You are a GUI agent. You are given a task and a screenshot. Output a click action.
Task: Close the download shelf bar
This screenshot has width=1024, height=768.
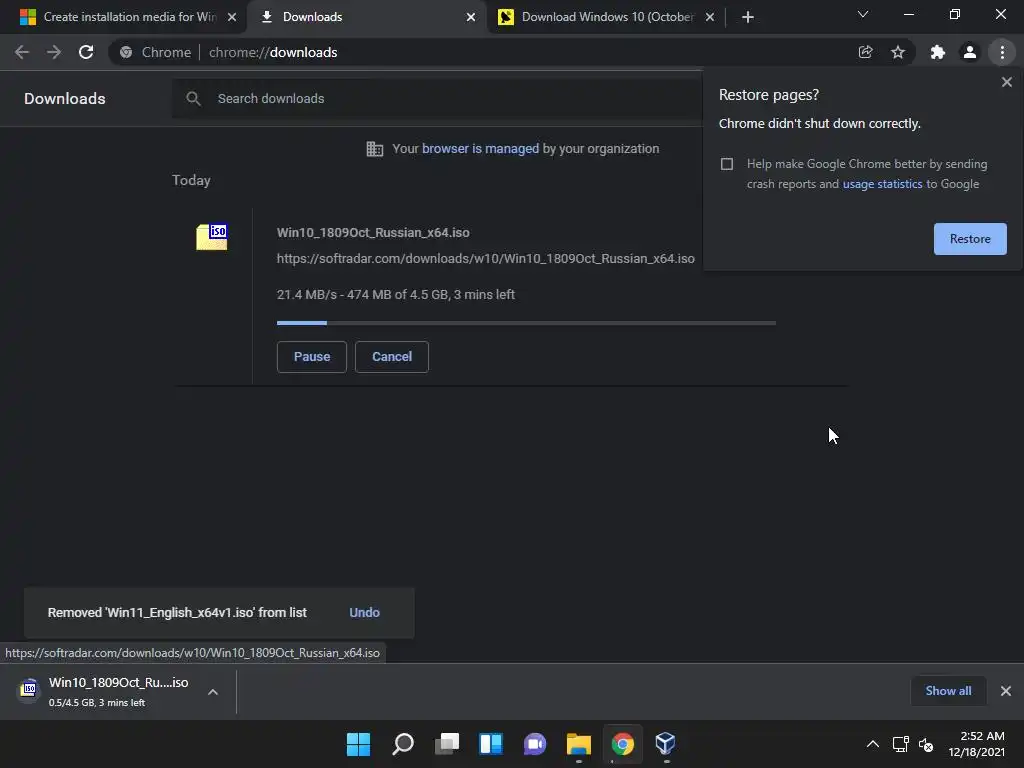(x=1006, y=691)
